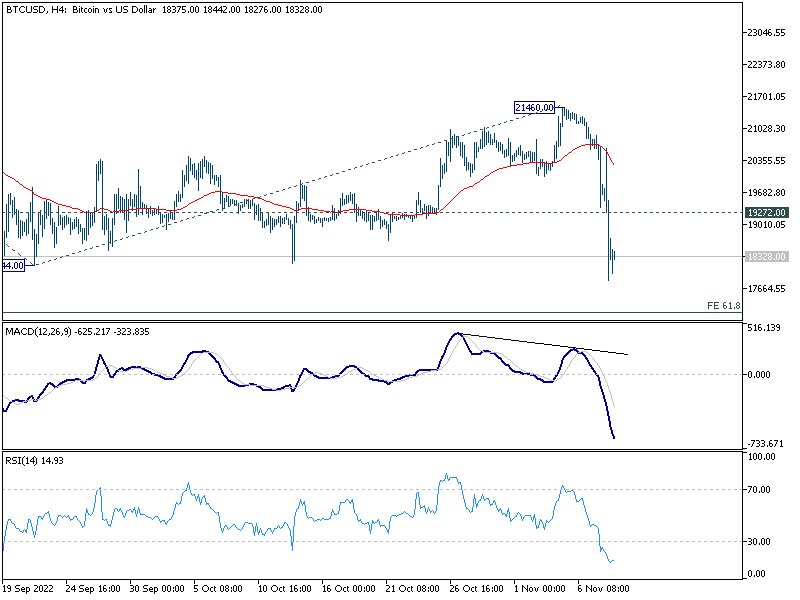Click the RSI 100.00 scale label
The height and width of the screenshot is (600, 800).
point(761,457)
